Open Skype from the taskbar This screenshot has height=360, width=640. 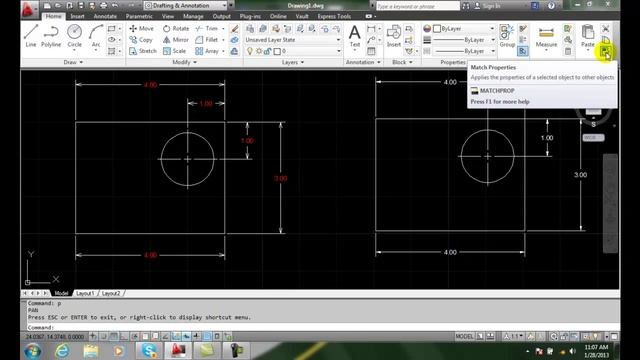point(149,351)
